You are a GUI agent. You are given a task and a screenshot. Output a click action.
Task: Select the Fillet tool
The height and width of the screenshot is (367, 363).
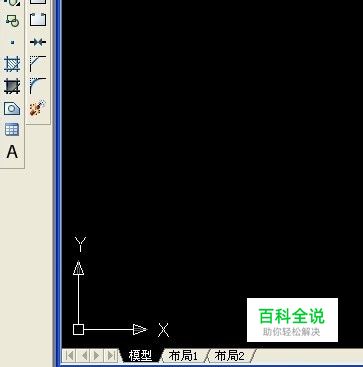pyautogui.click(x=38, y=86)
